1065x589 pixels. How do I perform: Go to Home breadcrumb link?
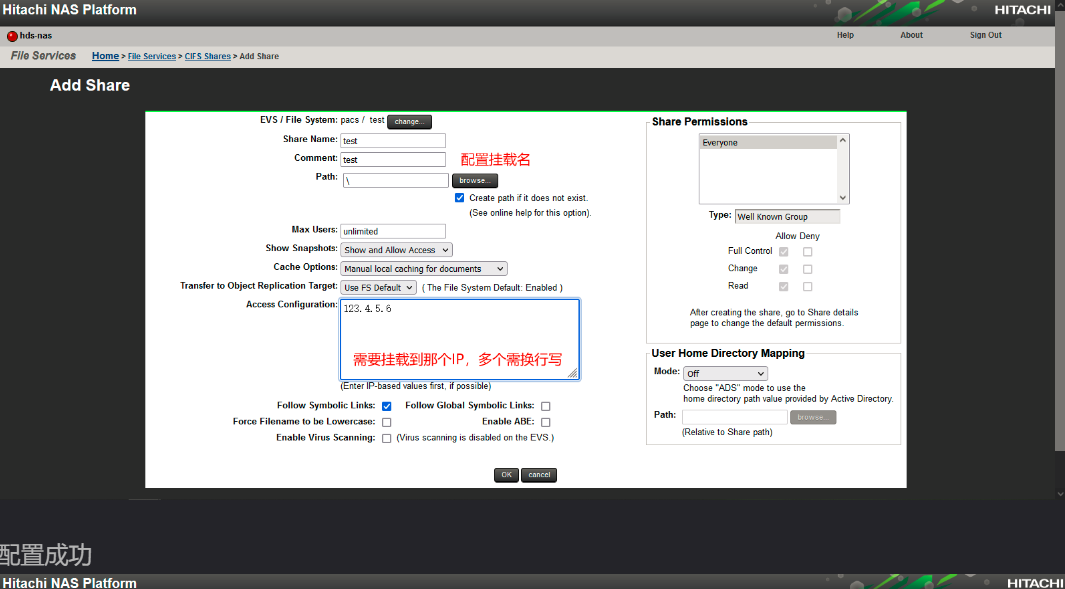tap(105, 56)
